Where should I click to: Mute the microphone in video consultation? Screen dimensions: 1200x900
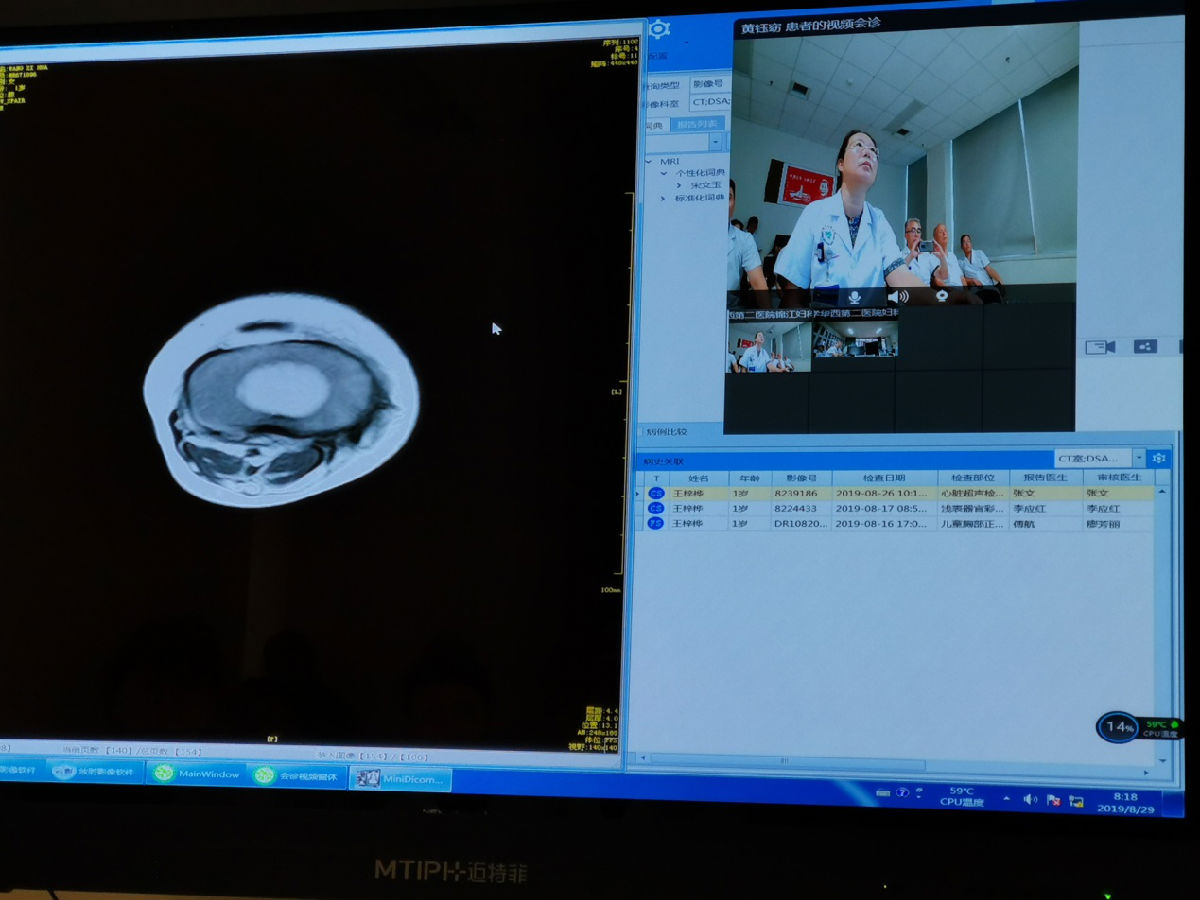click(855, 297)
